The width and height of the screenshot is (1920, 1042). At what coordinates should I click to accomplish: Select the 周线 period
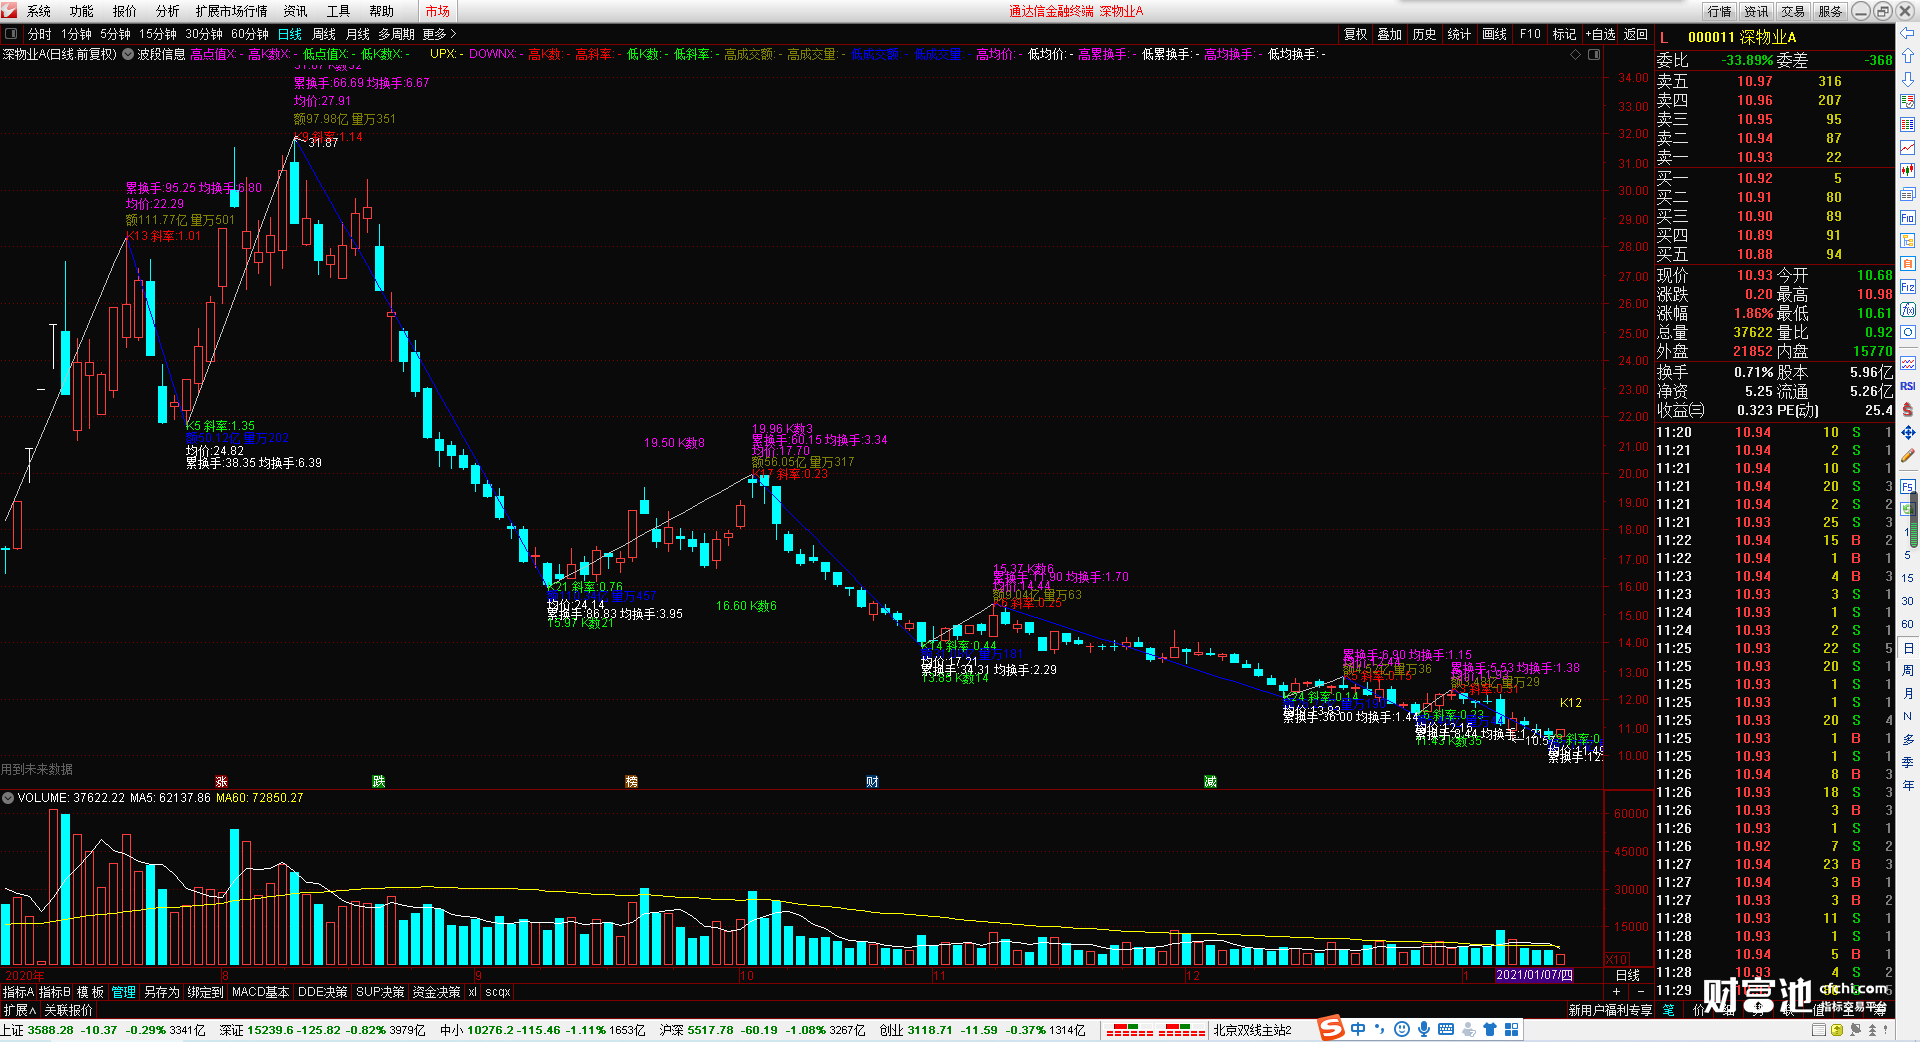[x=324, y=34]
